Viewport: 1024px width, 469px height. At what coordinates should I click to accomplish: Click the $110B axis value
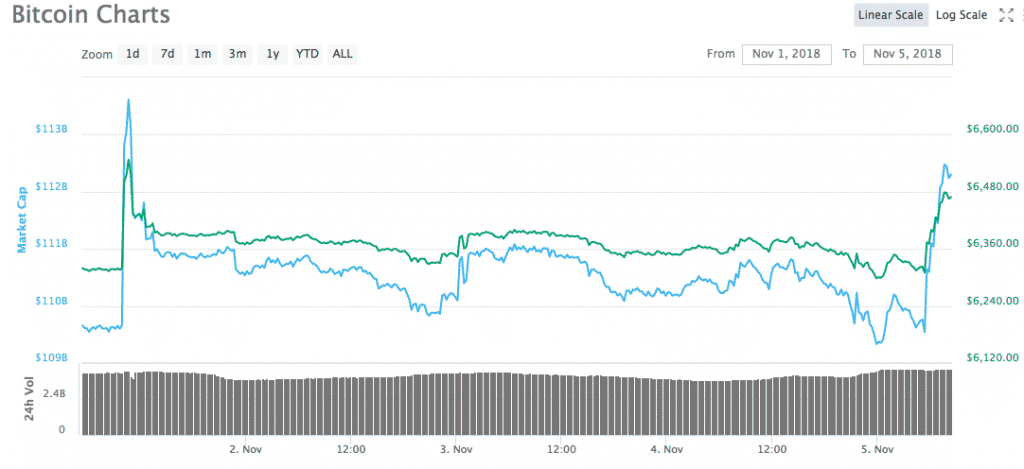tap(51, 301)
